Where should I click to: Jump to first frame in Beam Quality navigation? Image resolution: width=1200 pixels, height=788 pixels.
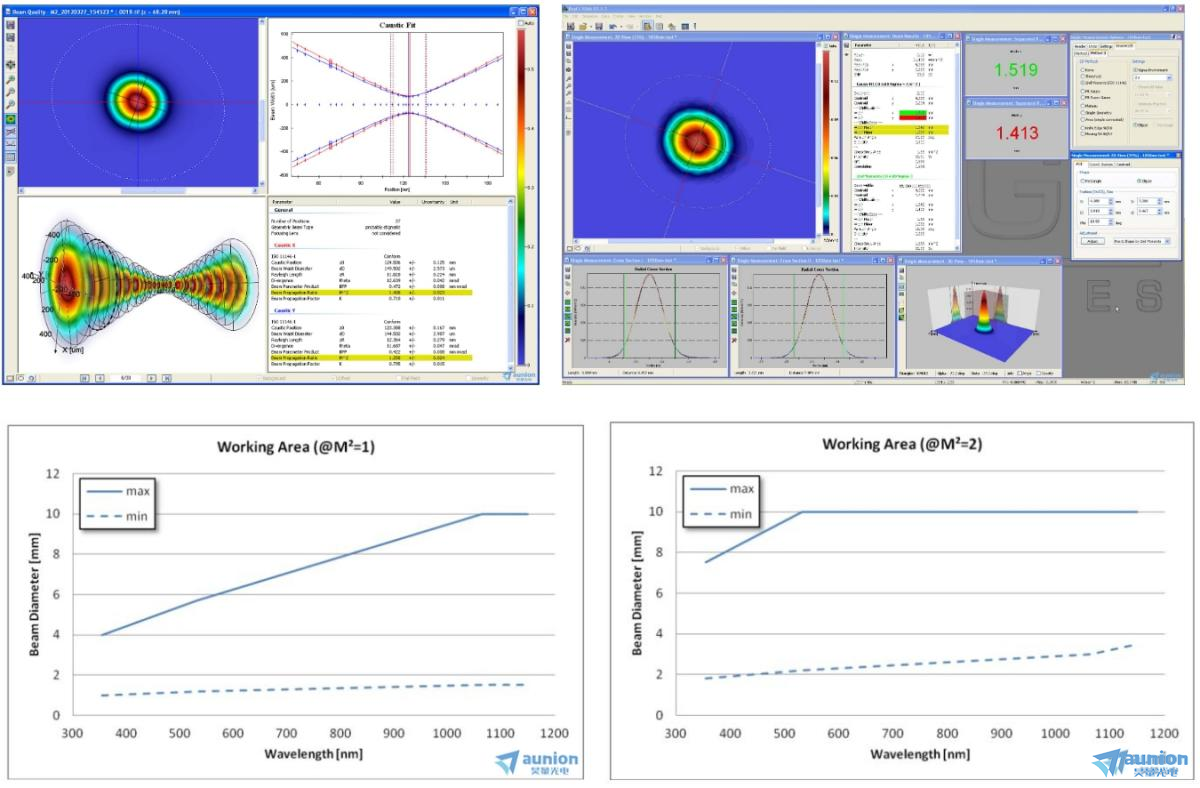[84, 378]
